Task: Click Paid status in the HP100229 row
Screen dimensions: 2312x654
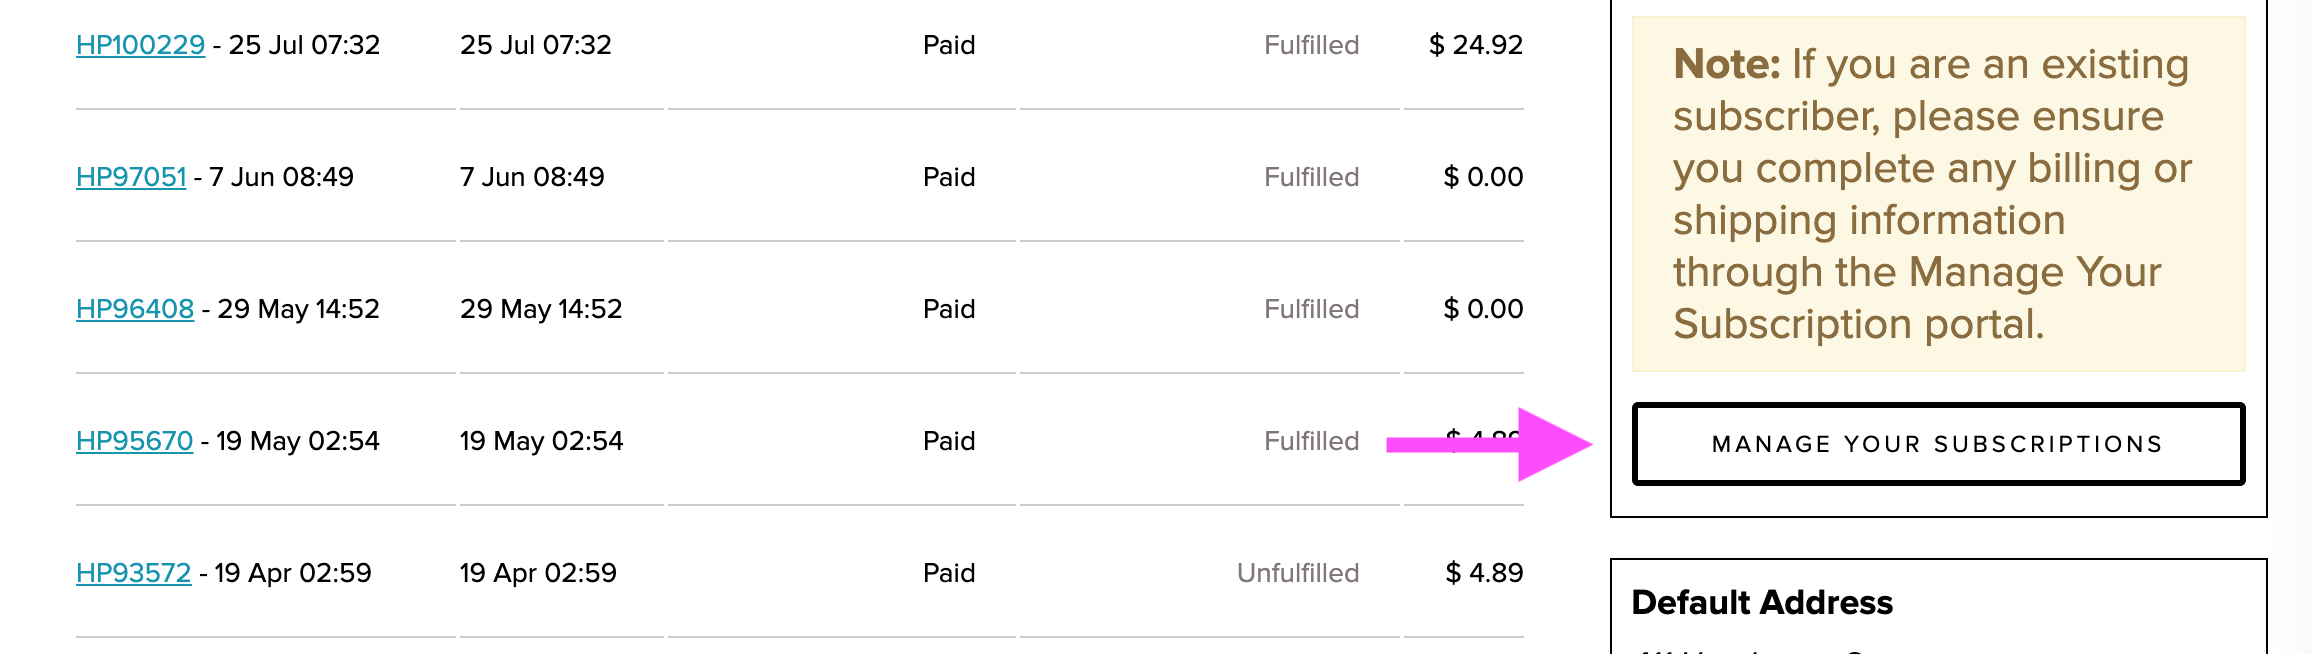Action: pyautogui.click(x=948, y=45)
